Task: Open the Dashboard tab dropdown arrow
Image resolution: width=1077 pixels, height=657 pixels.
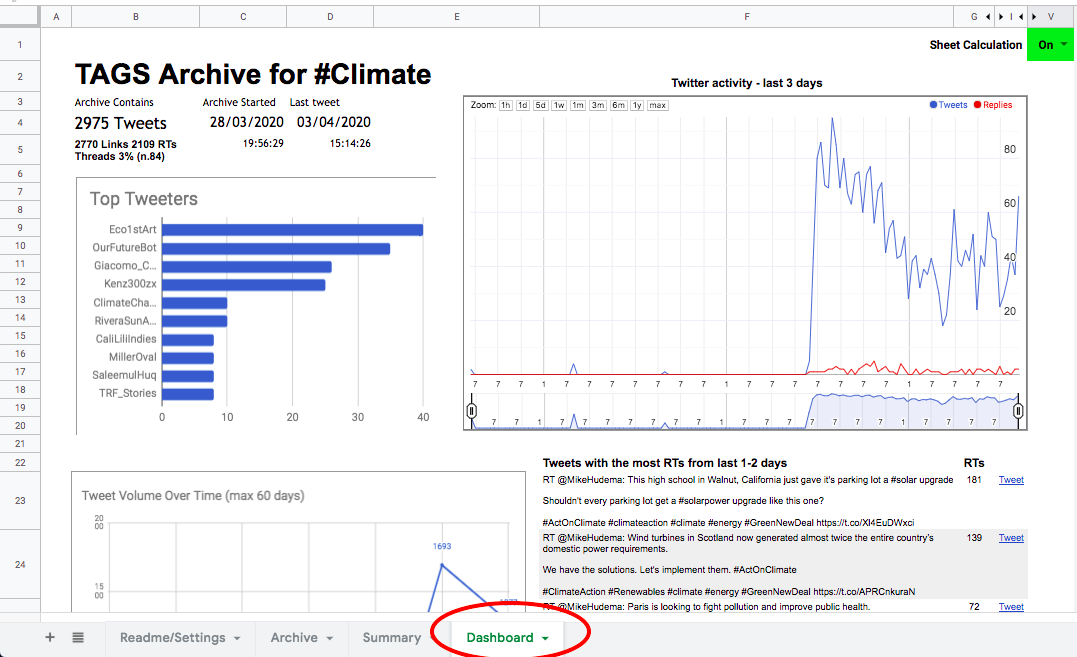Action: tap(545, 638)
